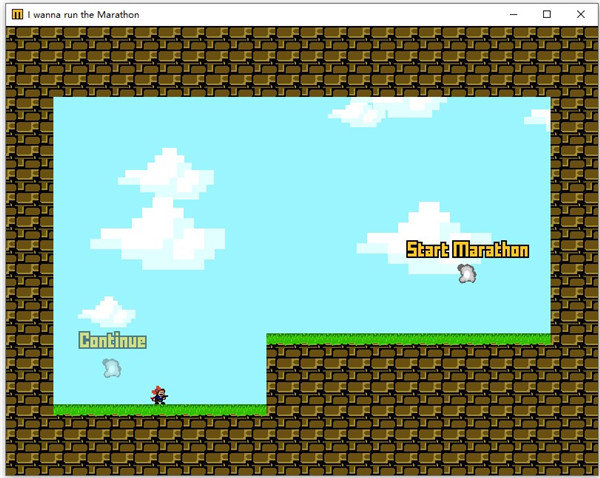Close the game window
The image size is (600, 478).
pos(580,14)
